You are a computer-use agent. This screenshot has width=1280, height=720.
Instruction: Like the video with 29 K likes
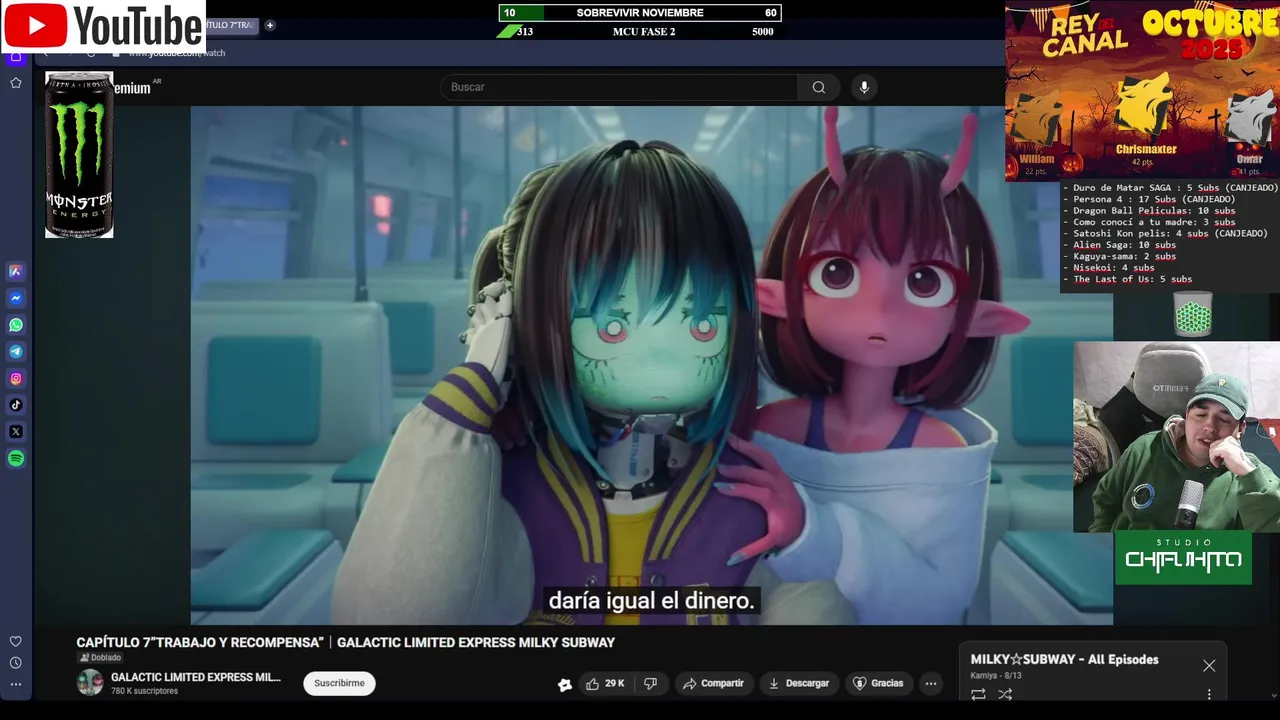[x=605, y=683]
